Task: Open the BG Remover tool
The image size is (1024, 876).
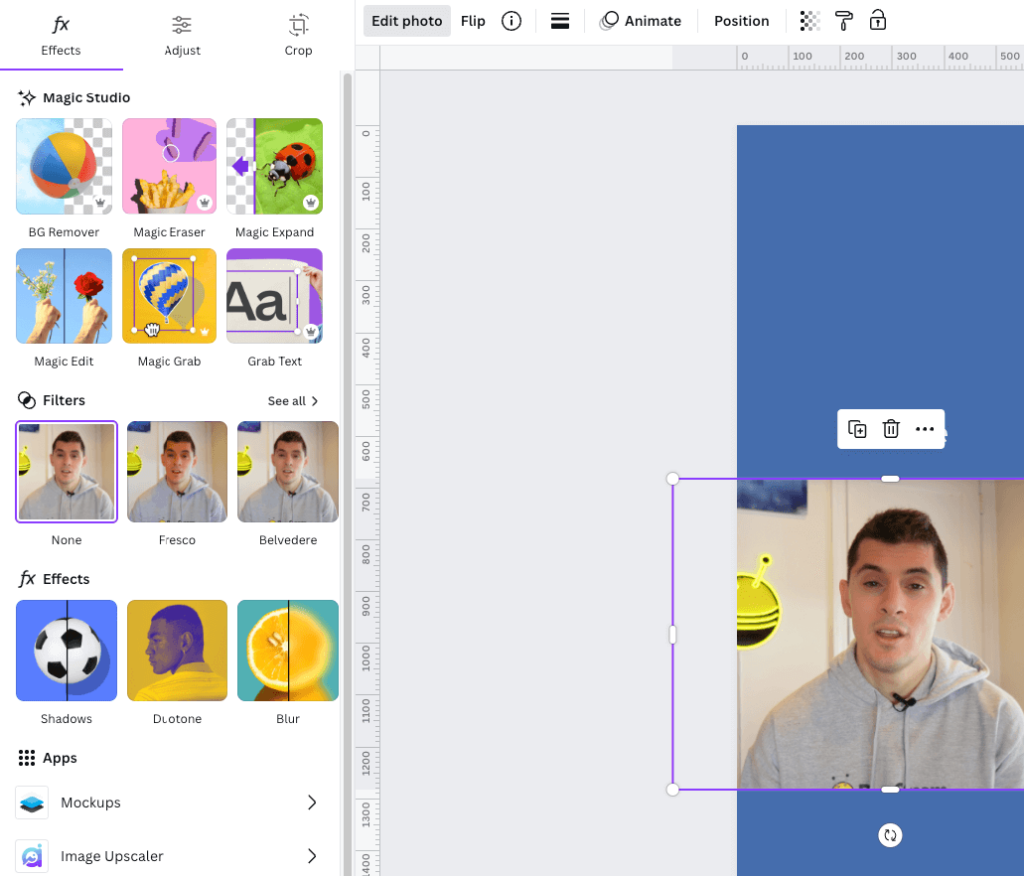Action: 64,167
